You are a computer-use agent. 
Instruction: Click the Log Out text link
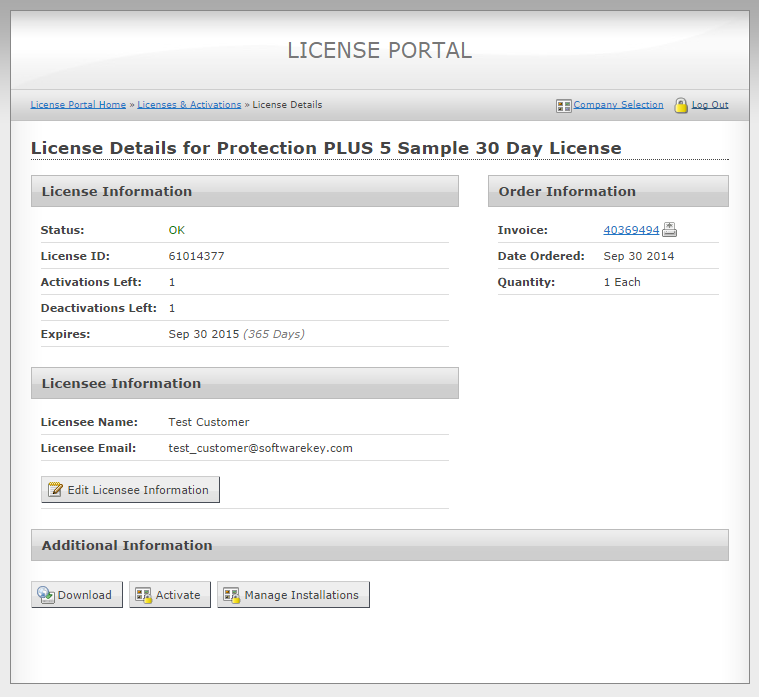point(710,105)
